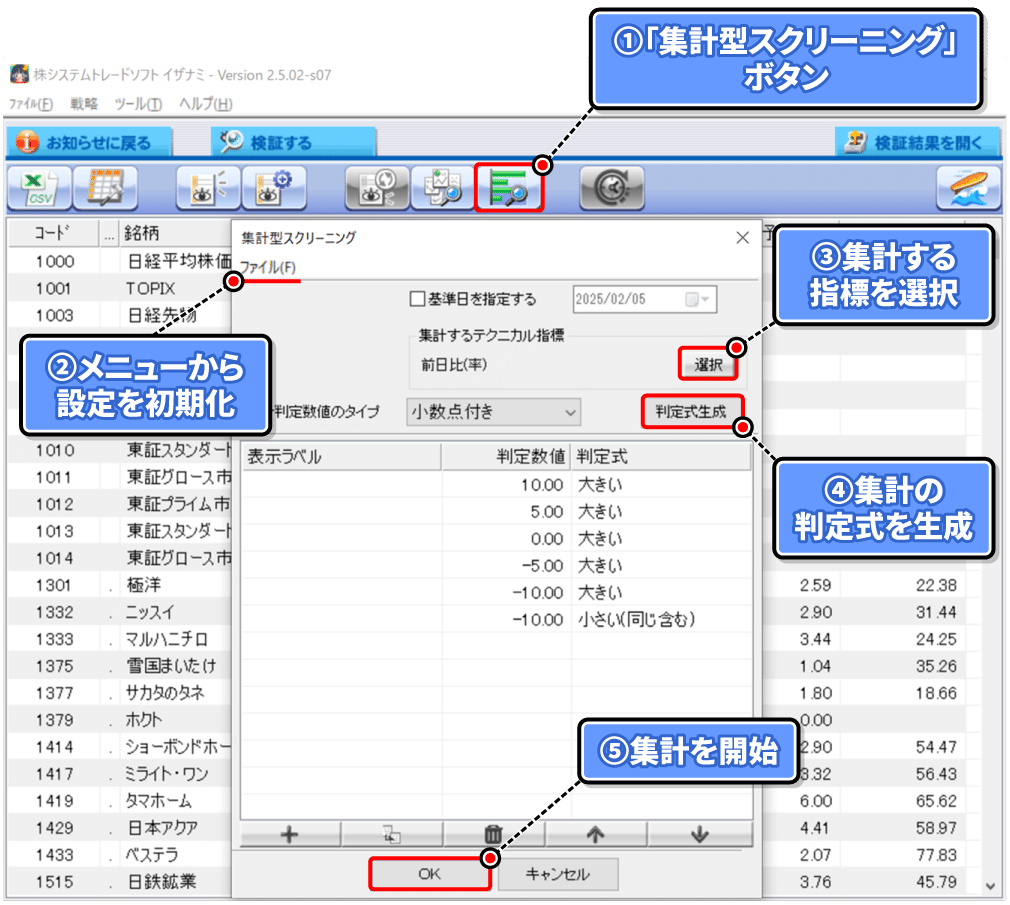The width and height of the screenshot is (1010, 905).
Task: Click the 2025/02/05 date field
Action: click(645, 300)
